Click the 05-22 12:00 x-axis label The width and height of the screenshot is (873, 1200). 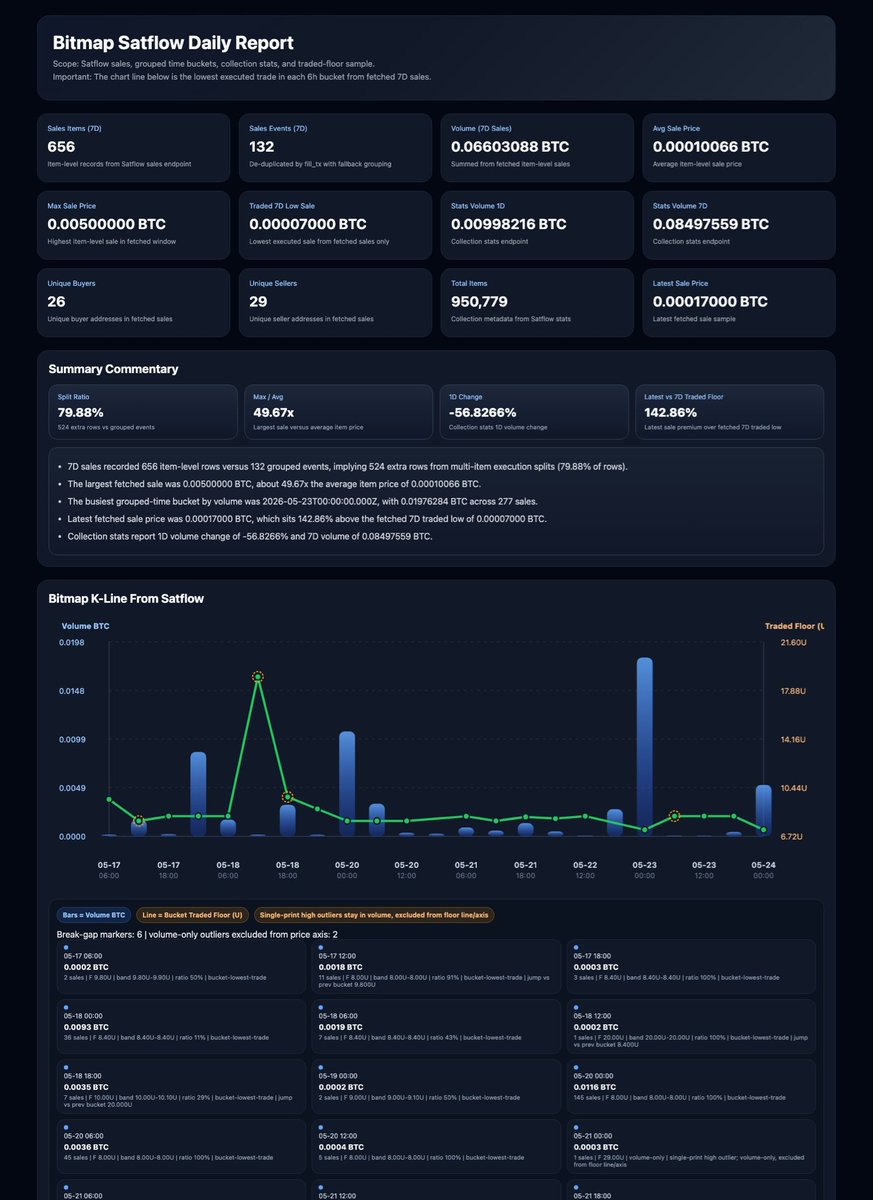[585, 869]
